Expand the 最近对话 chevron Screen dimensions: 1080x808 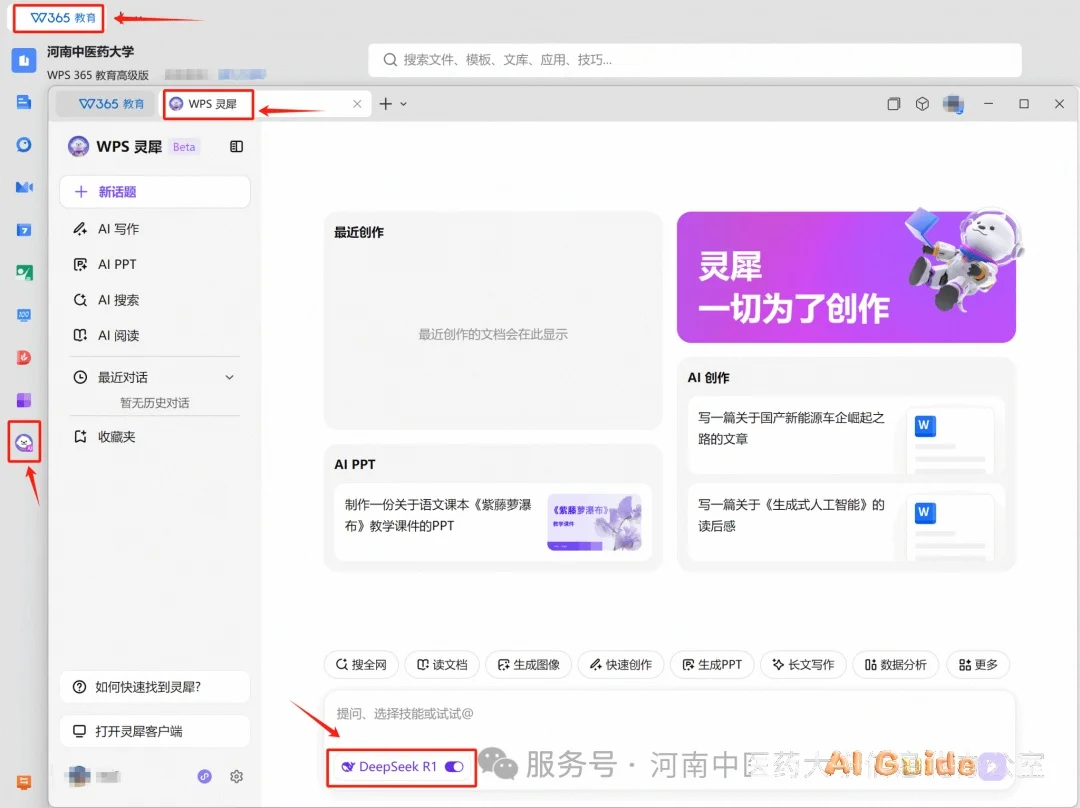(x=229, y=377)
